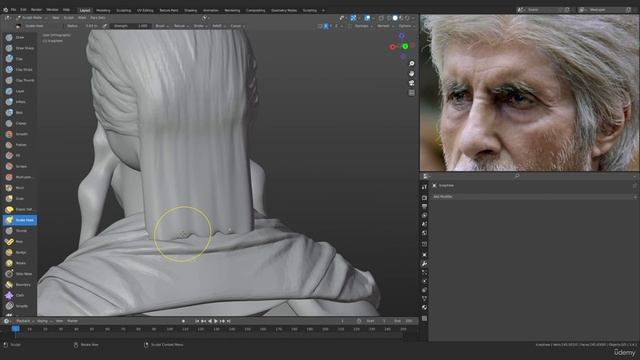Select the Smooth brush
Viewport: 640px width, 360px height.
(x=19, y=134)
